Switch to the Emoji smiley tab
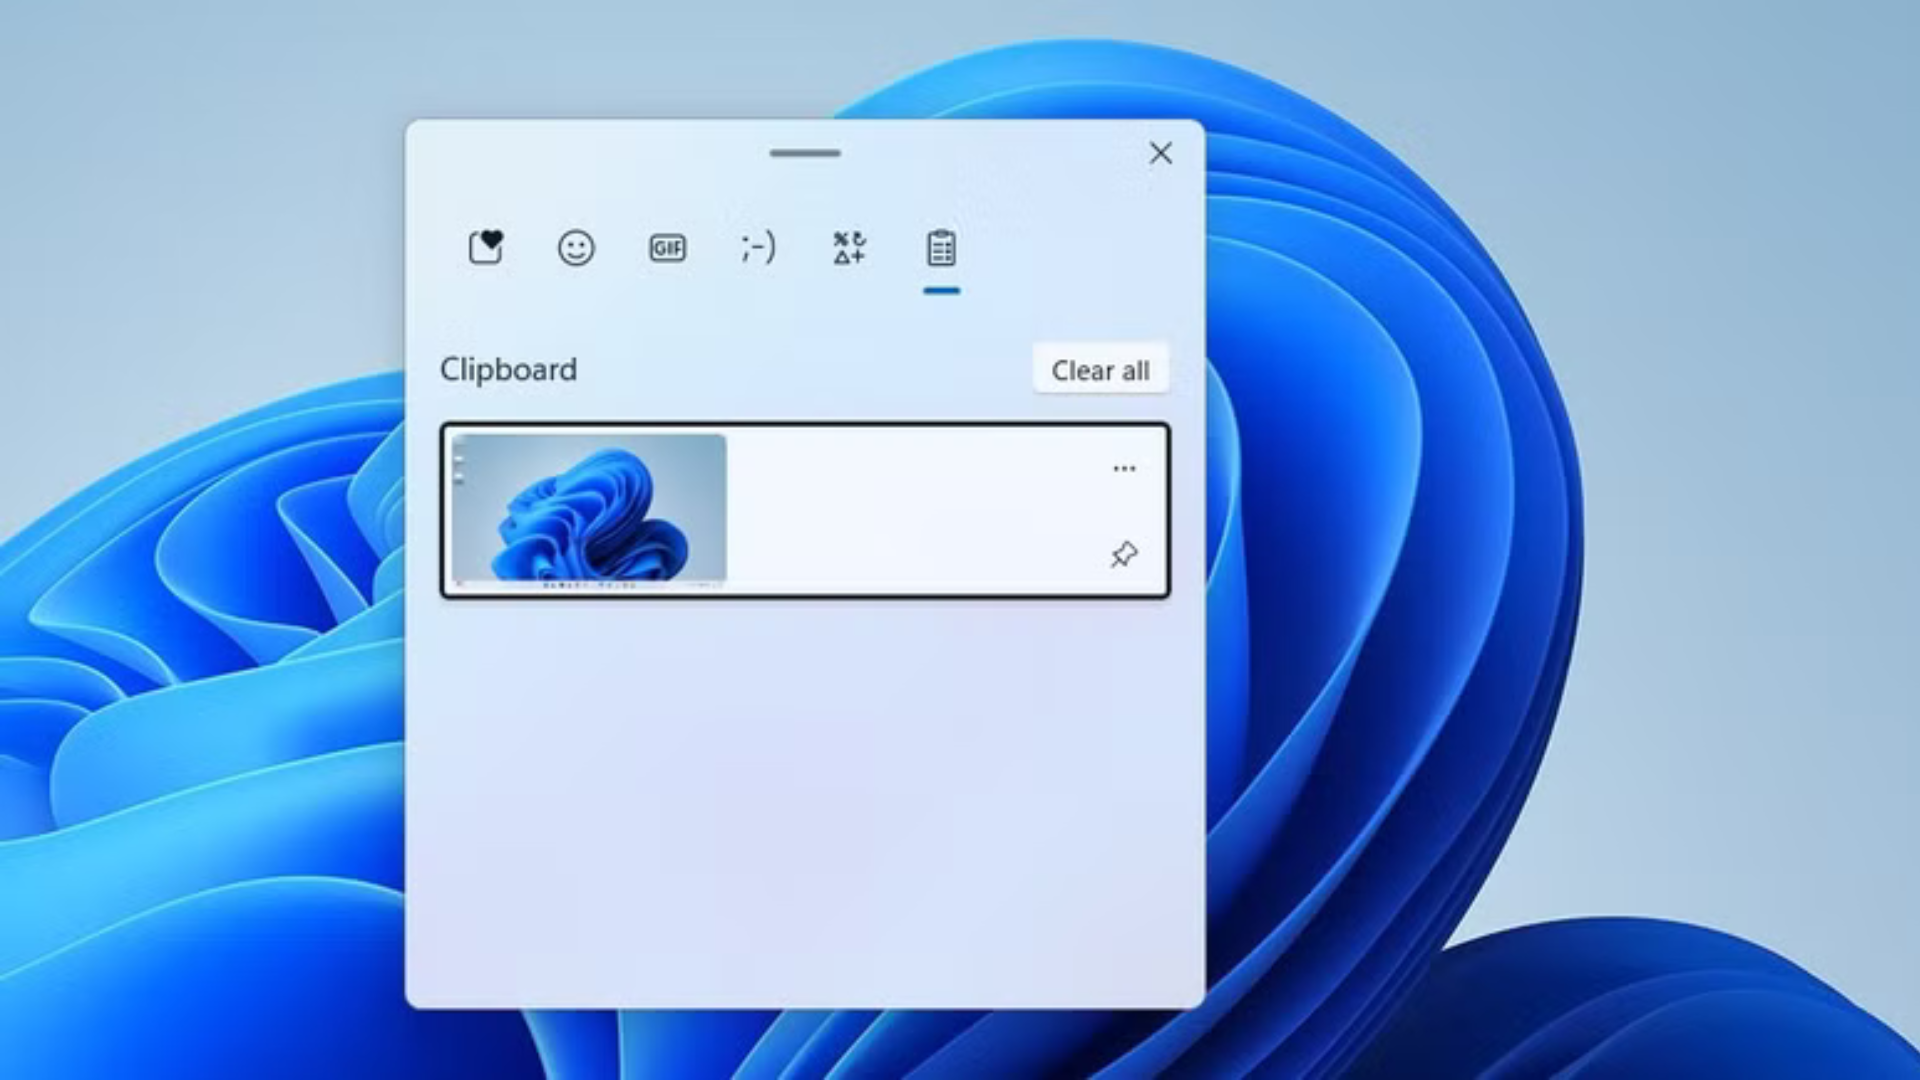Viewport: 1920px width, 1080px height. point(576,247)
